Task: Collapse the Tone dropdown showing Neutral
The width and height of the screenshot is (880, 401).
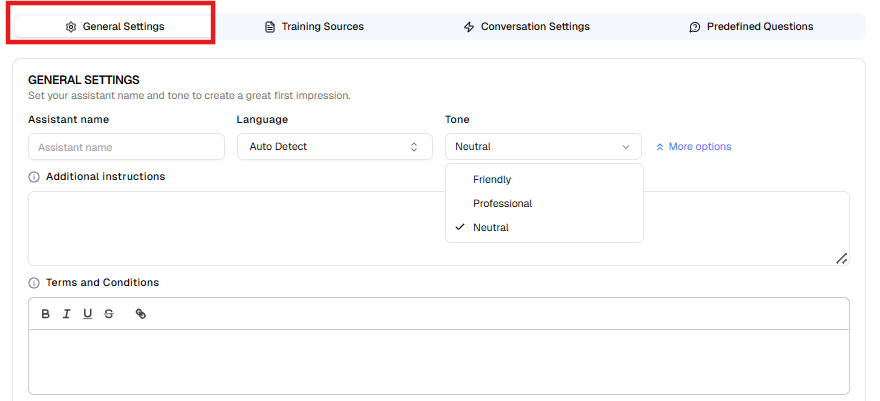Action: [x=543, y=147]
